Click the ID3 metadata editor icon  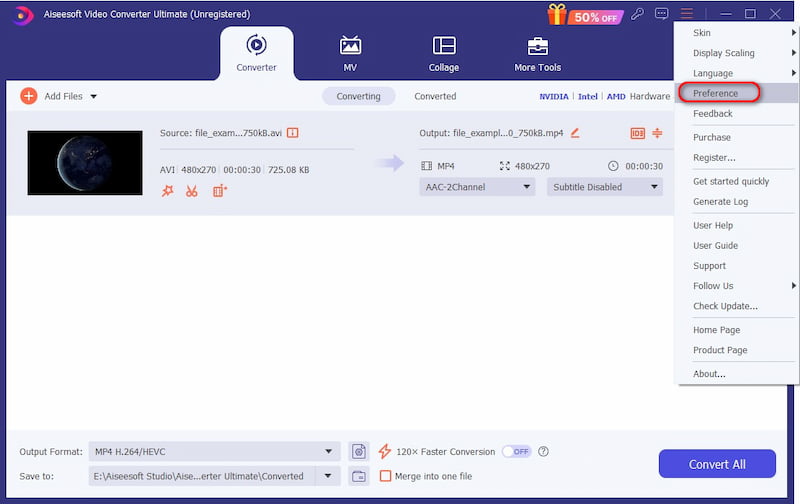tap(638, 133)
